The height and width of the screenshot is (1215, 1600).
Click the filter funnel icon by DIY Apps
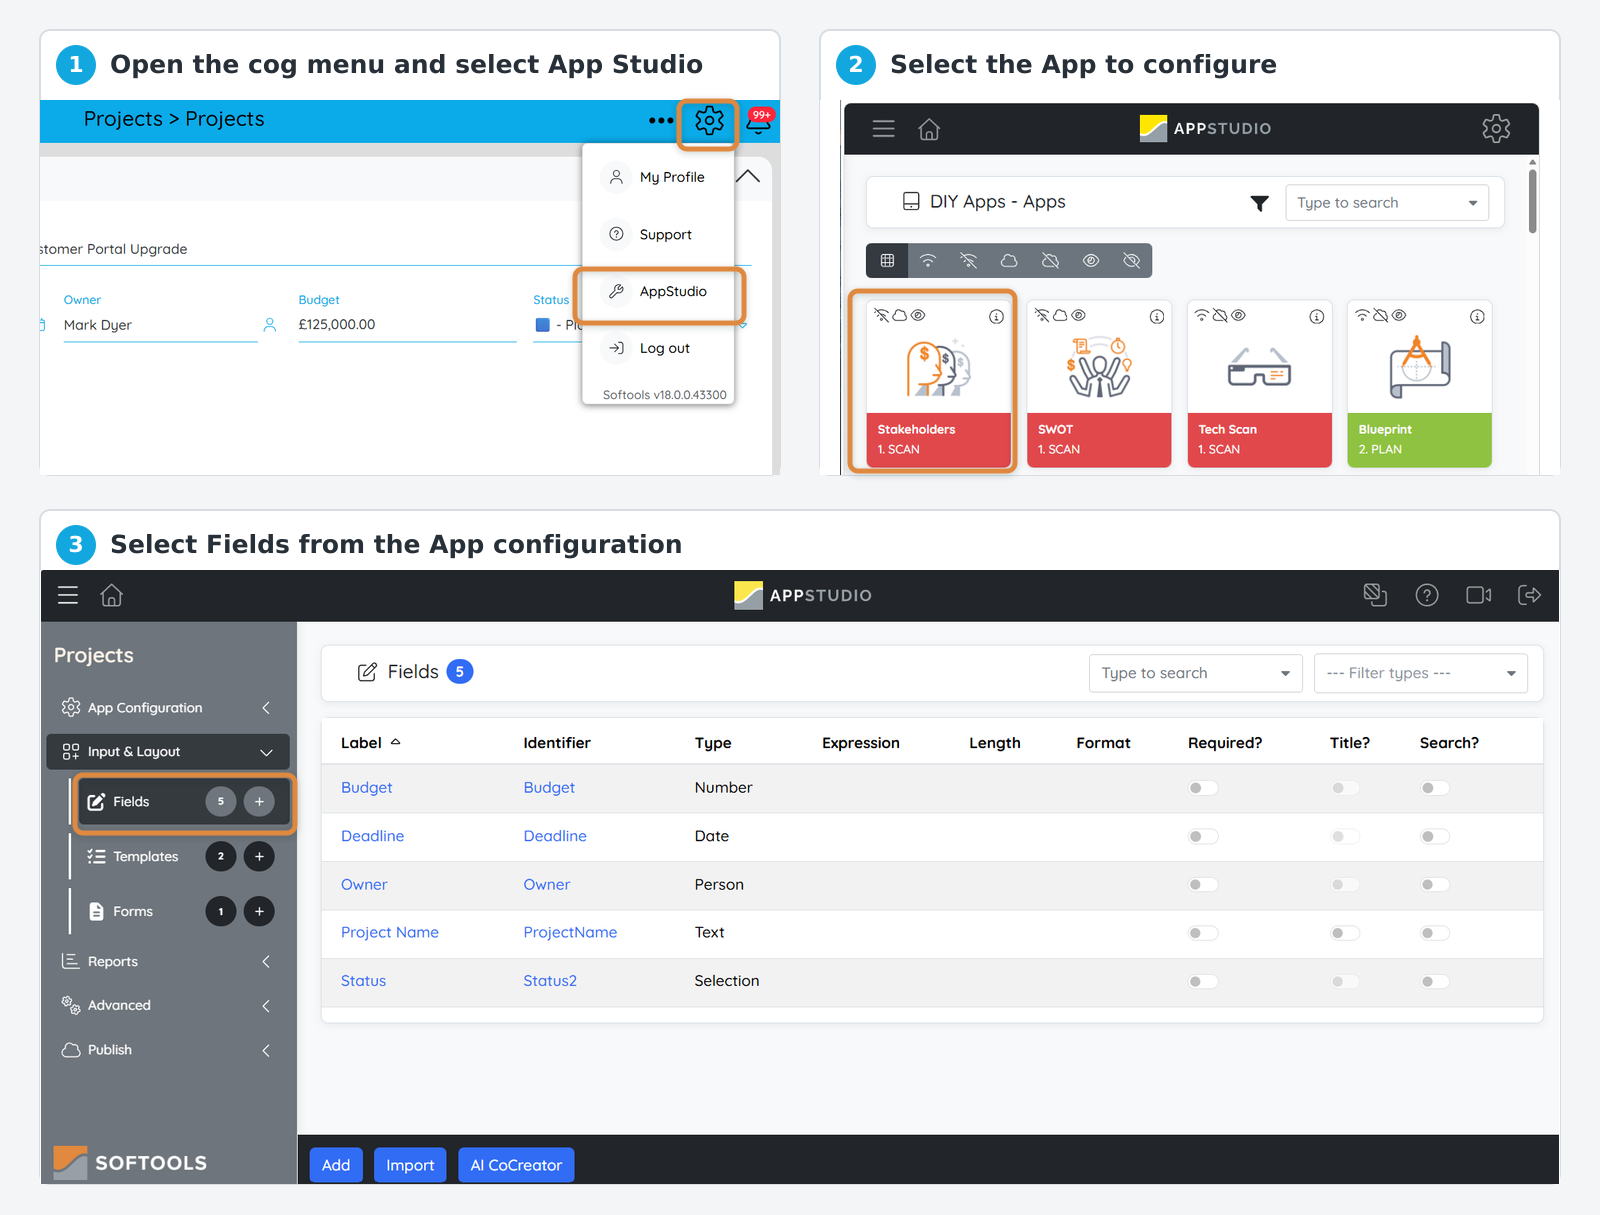pyautogui.click(x=1260, y=203)
